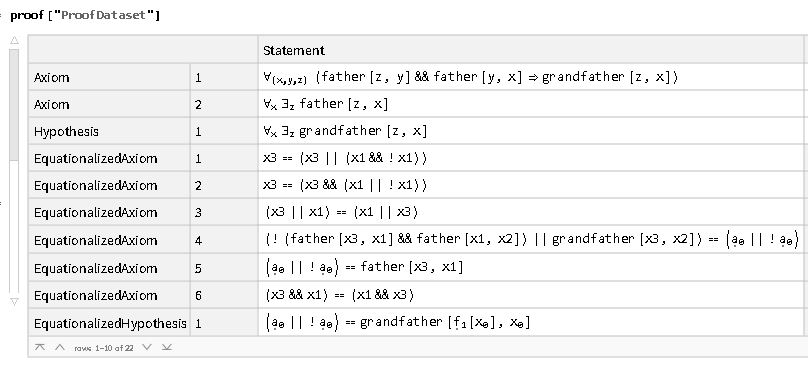The height and width of the screenshot is (370, 808).
Task: Jump to last rows of dataset
Action: (166, 347)
